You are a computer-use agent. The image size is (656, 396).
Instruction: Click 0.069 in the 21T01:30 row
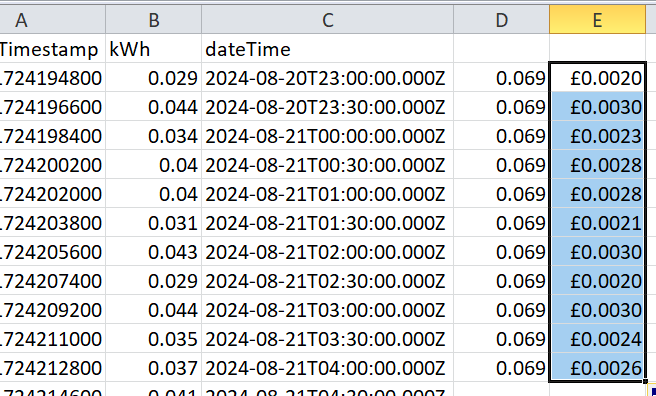click(502, 223)
